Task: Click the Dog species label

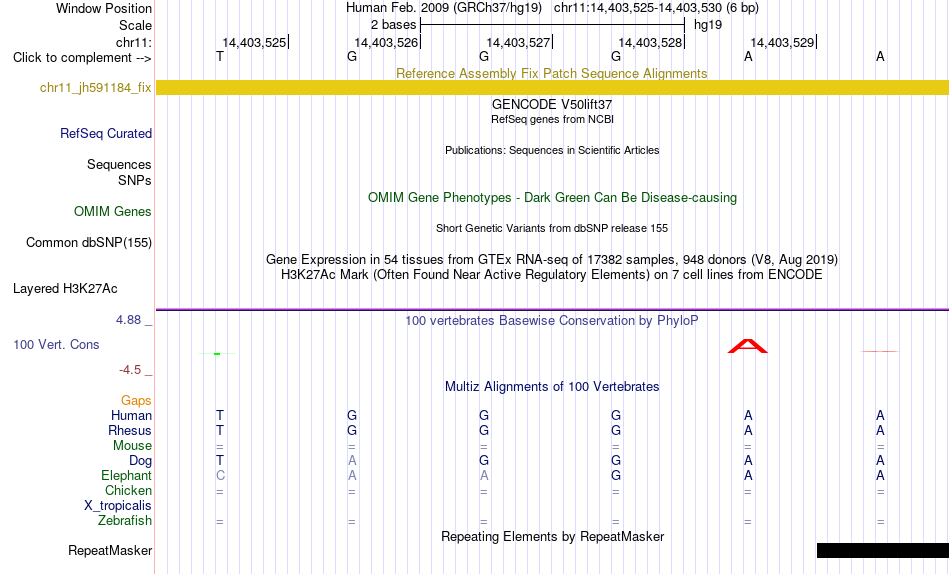Action: [140, 461]
